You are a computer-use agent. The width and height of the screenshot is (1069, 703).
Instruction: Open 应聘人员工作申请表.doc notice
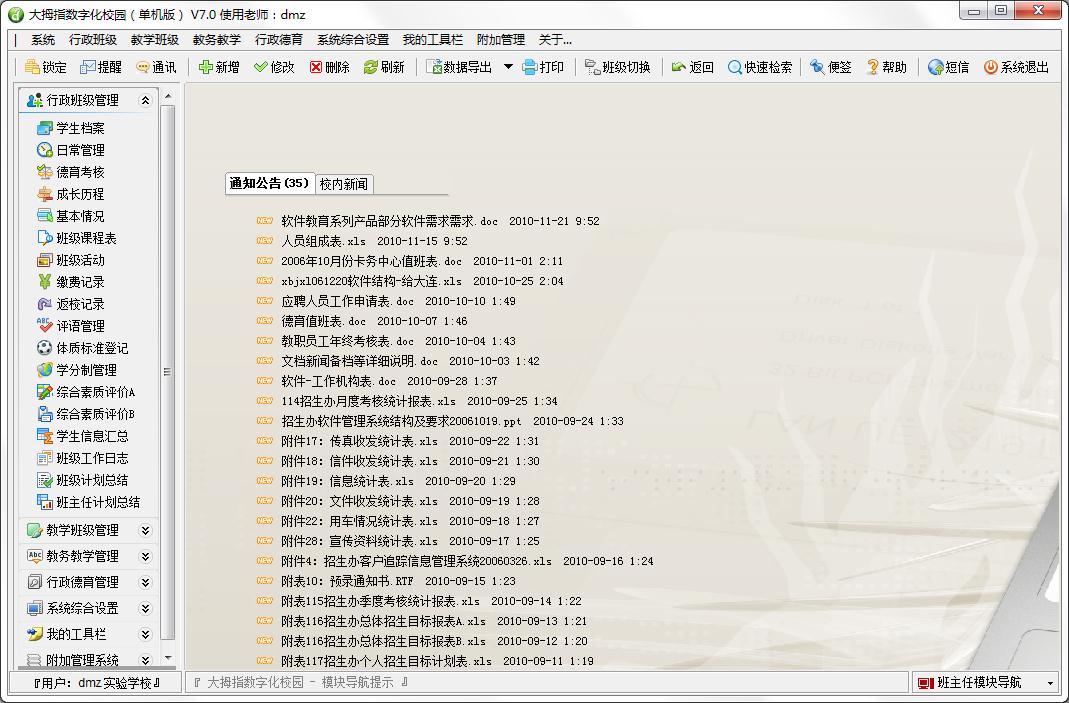tap(347, 301)
